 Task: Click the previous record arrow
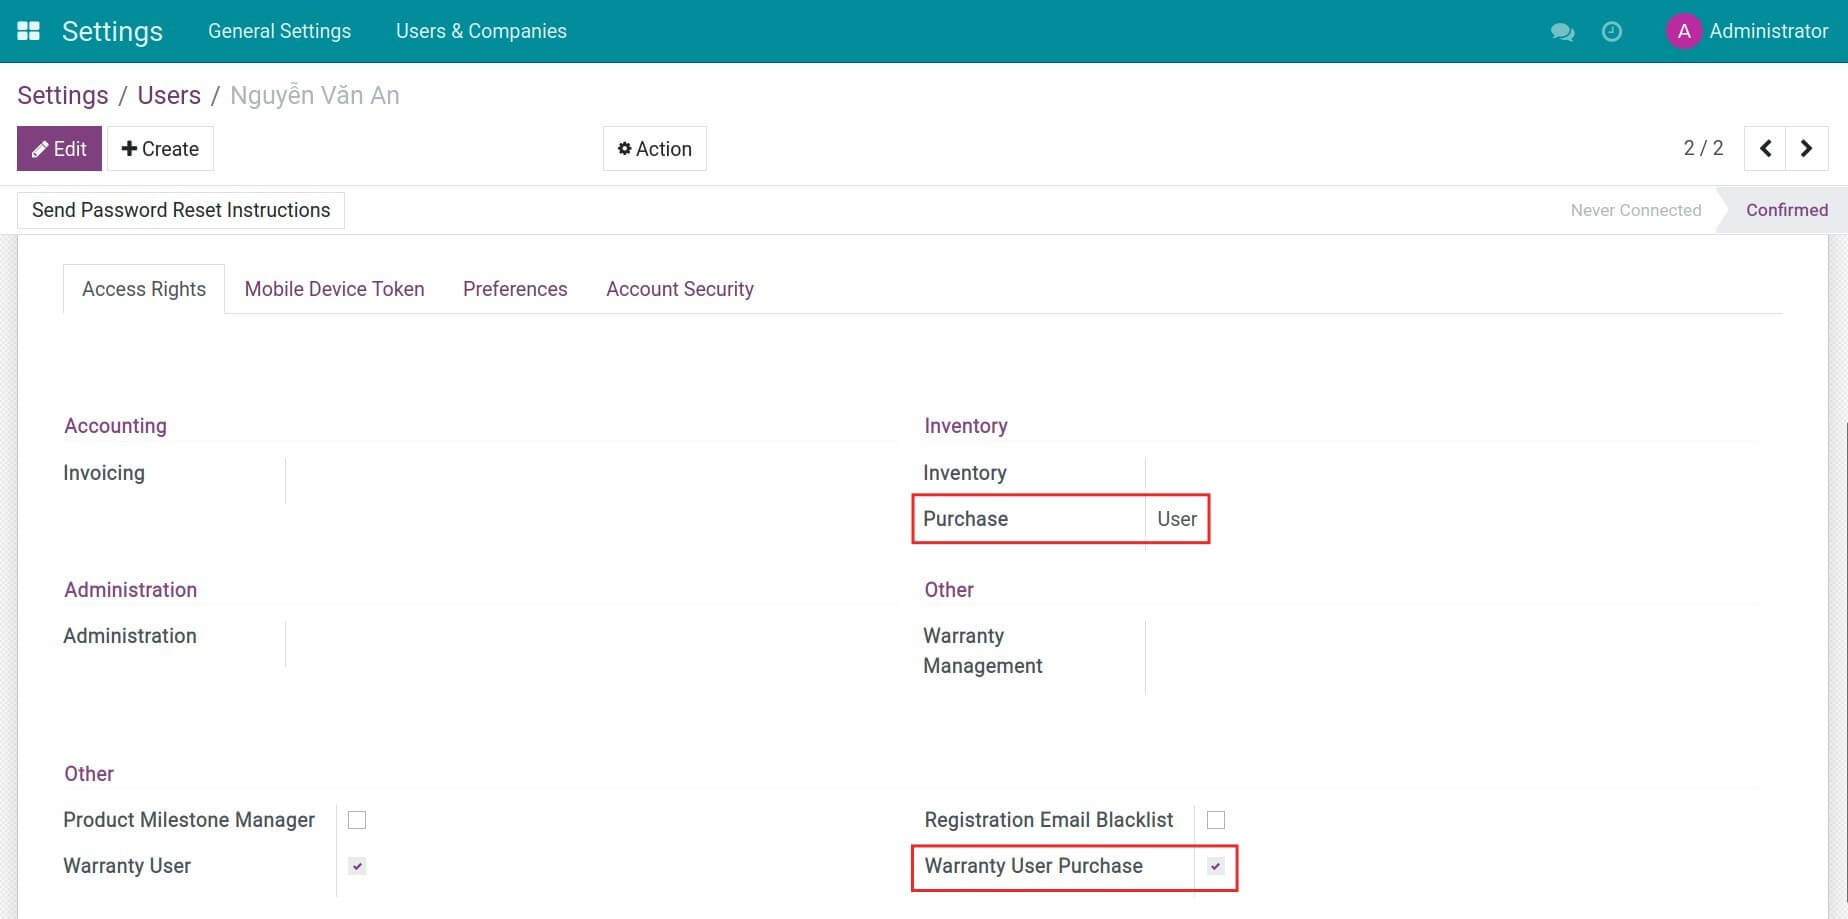[x=1765, y=147]
